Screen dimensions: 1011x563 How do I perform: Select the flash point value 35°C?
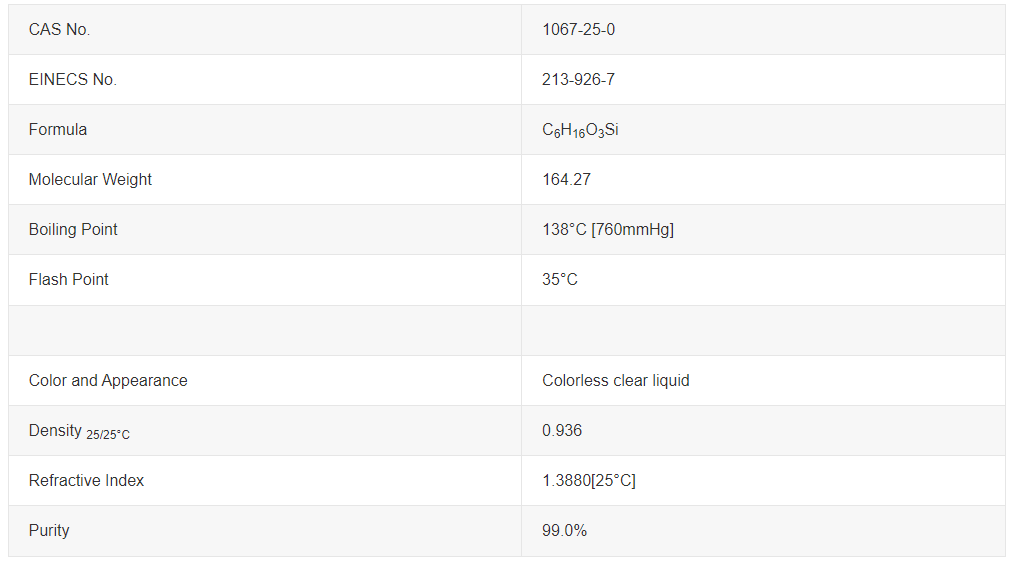click(x=560, y=280)
